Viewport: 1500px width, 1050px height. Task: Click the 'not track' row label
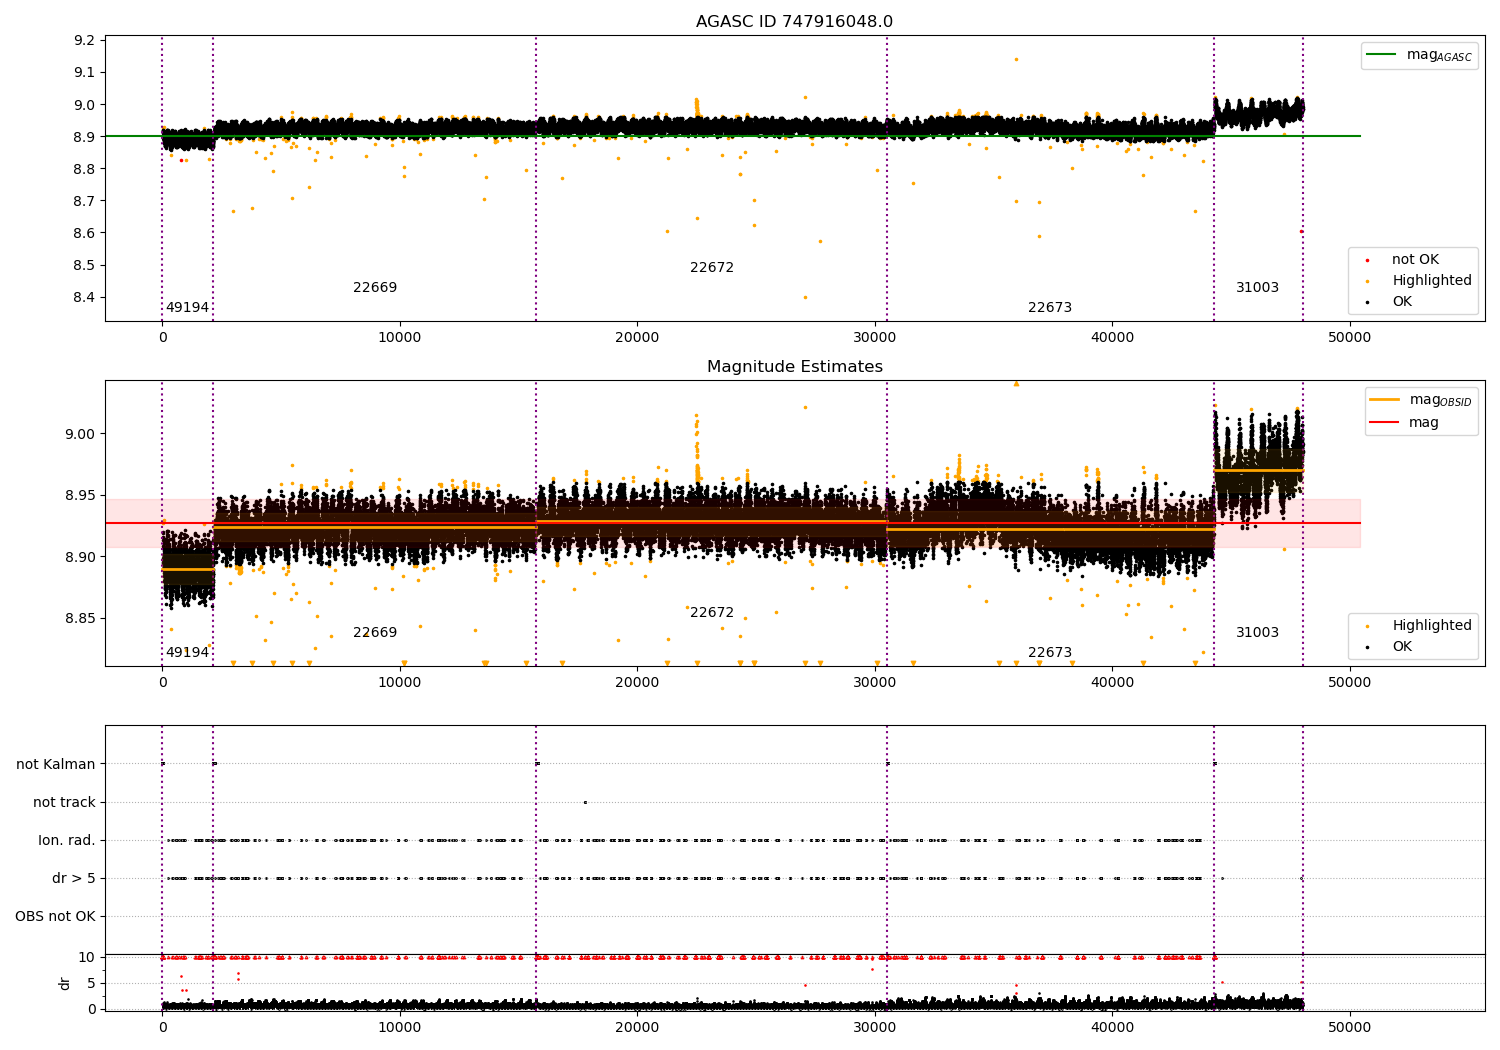coord(64,803)
